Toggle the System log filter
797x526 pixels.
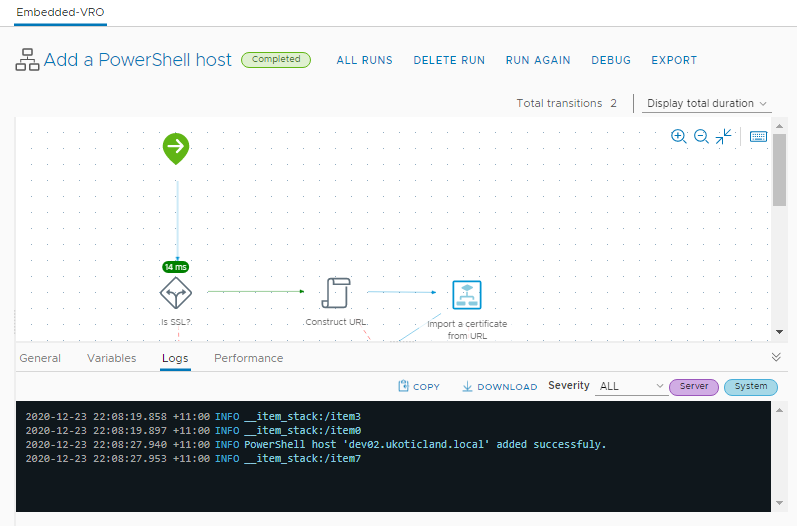[751, 387]
